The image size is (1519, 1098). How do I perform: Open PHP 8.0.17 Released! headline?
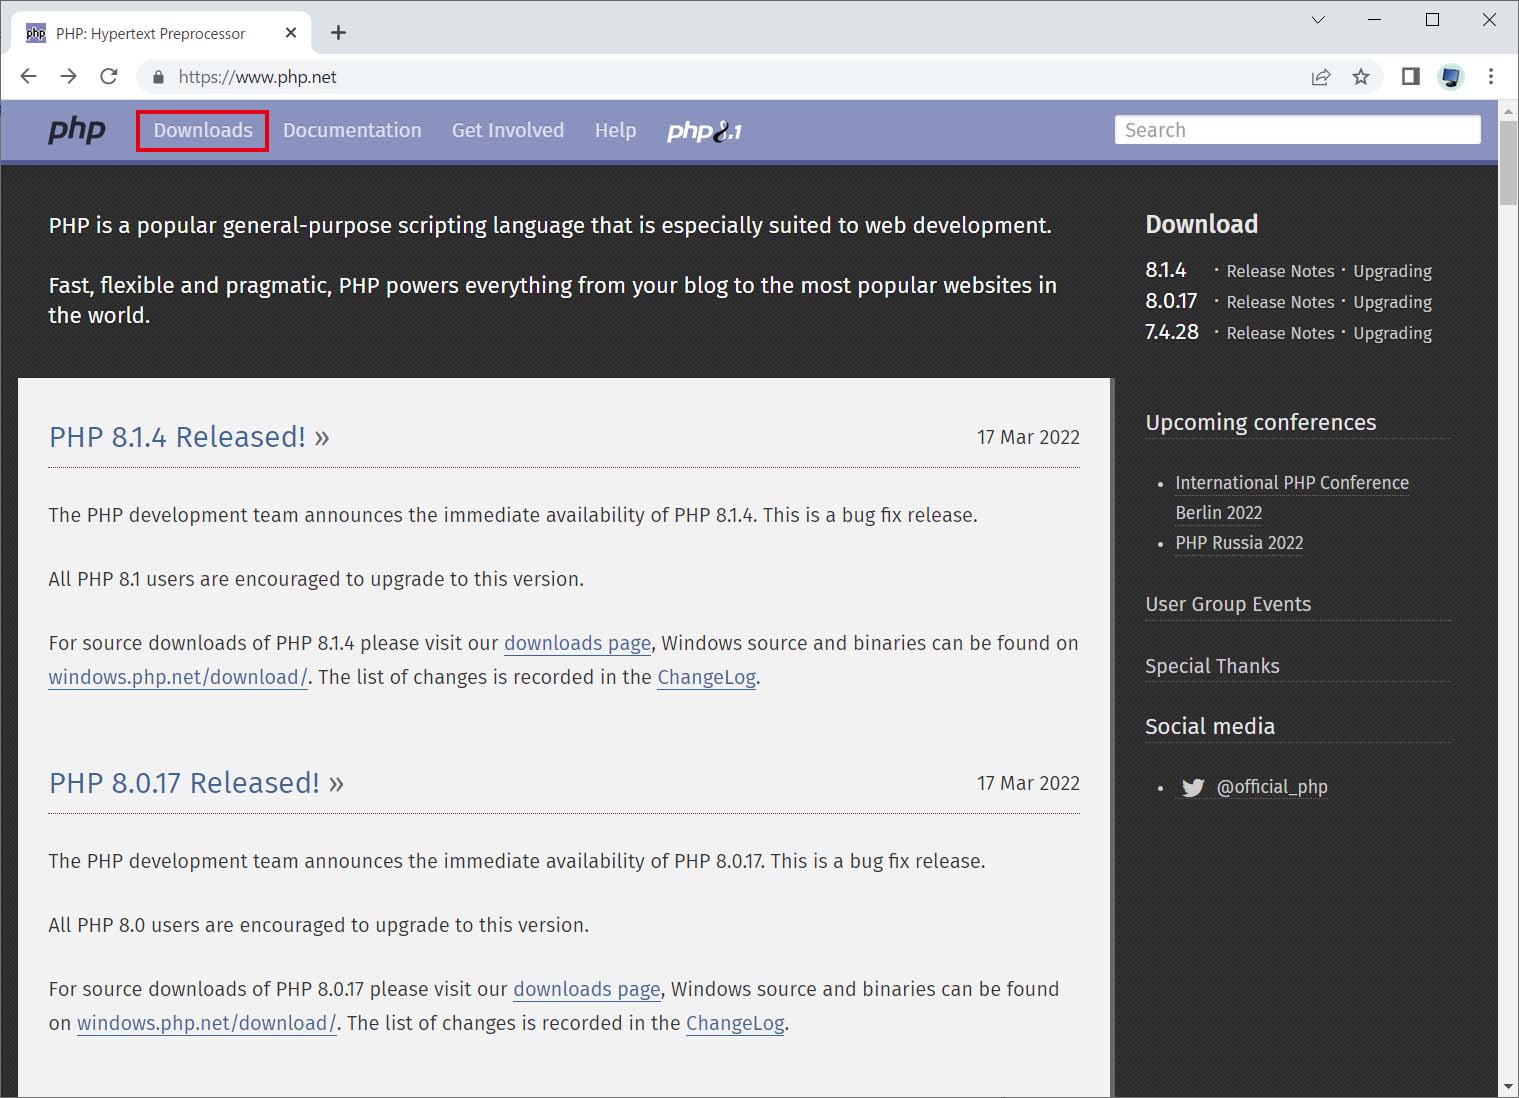click(x=196, y=783)
